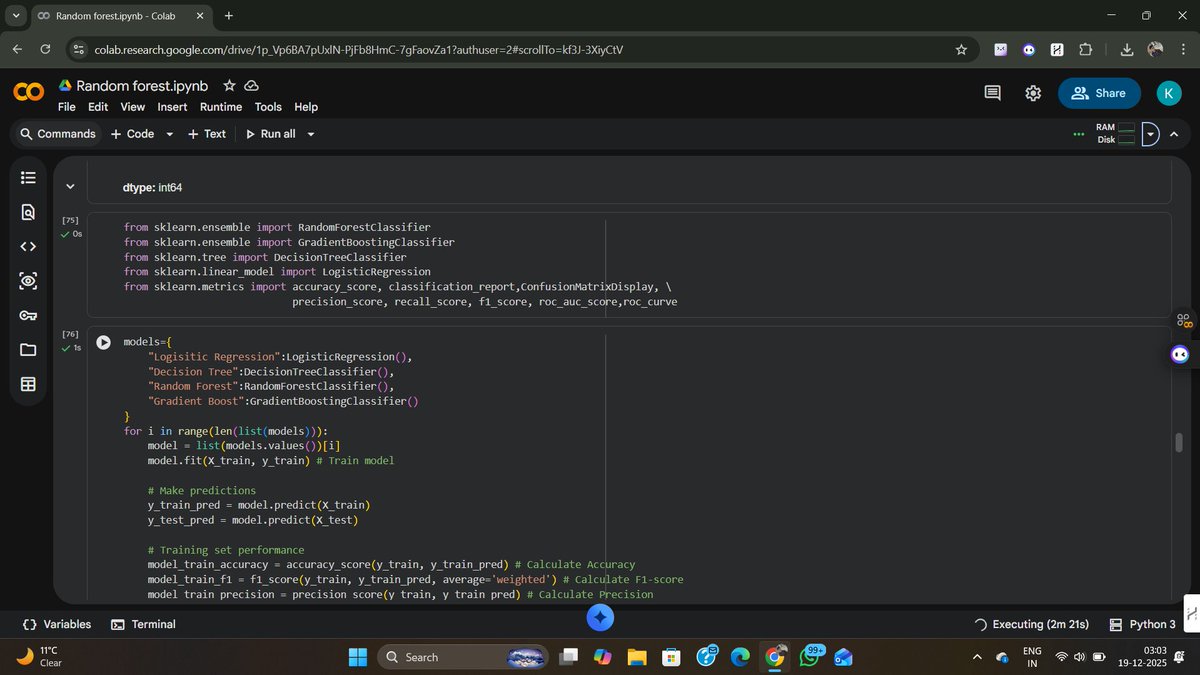
Task: Go back to previous page
Action: point(17,49)
